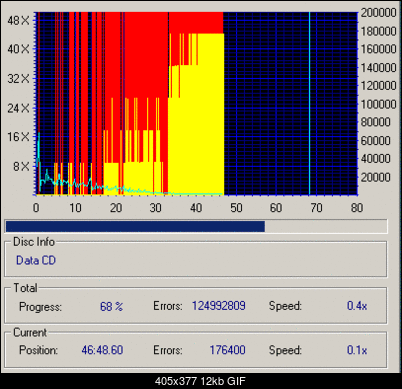Click the '140000' error axis label
The width and height of the screenshot is (402, 389).
coord(379,68)
